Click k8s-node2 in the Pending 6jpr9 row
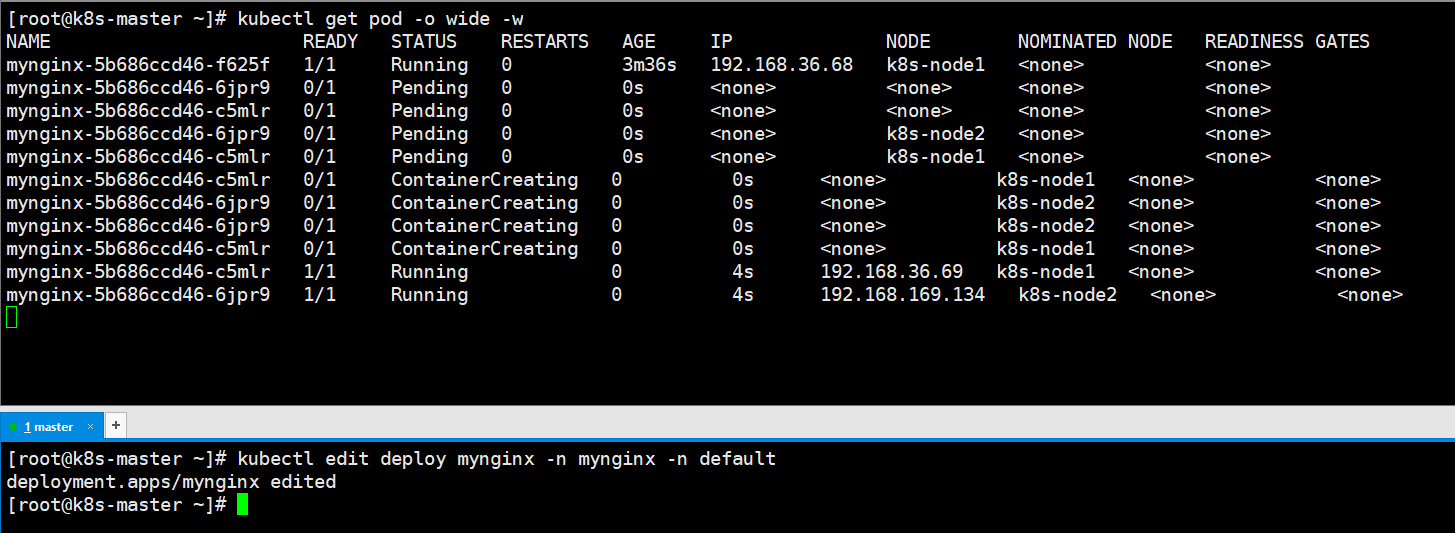1455x533 pixels. pyautogui.click(x=935, y=133)
